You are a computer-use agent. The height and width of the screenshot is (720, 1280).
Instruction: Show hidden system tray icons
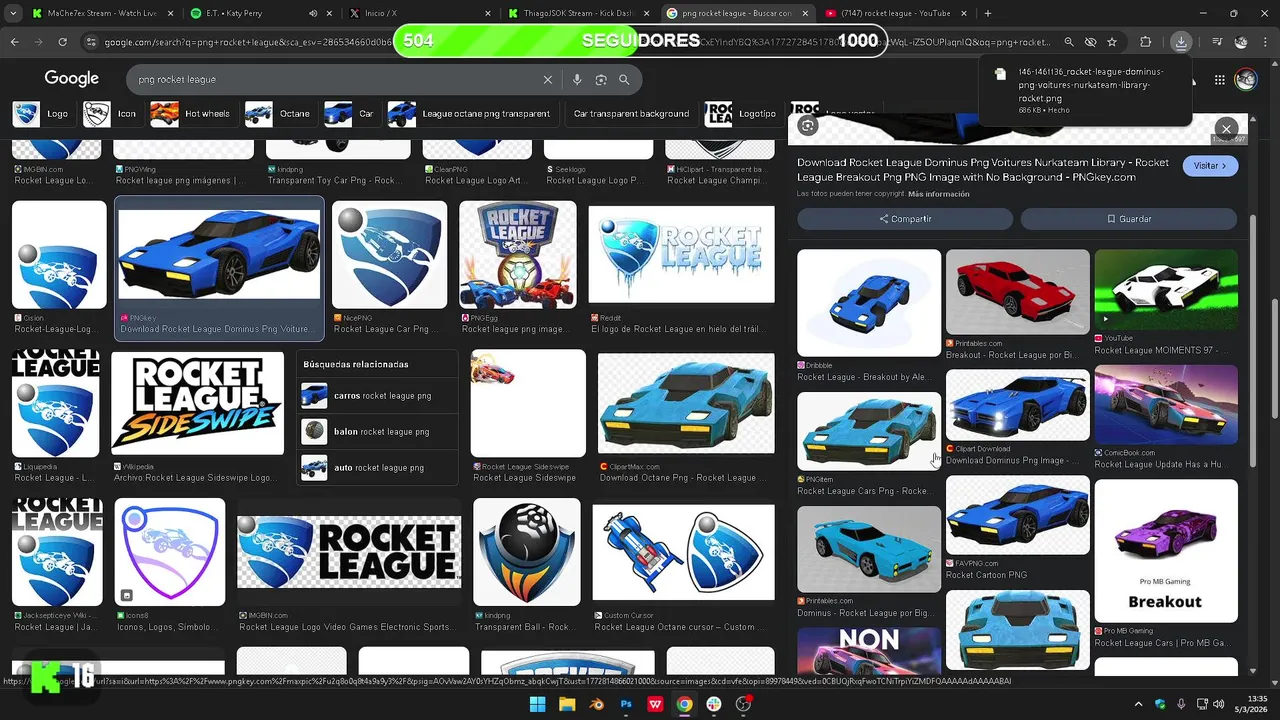[1139, 704]
